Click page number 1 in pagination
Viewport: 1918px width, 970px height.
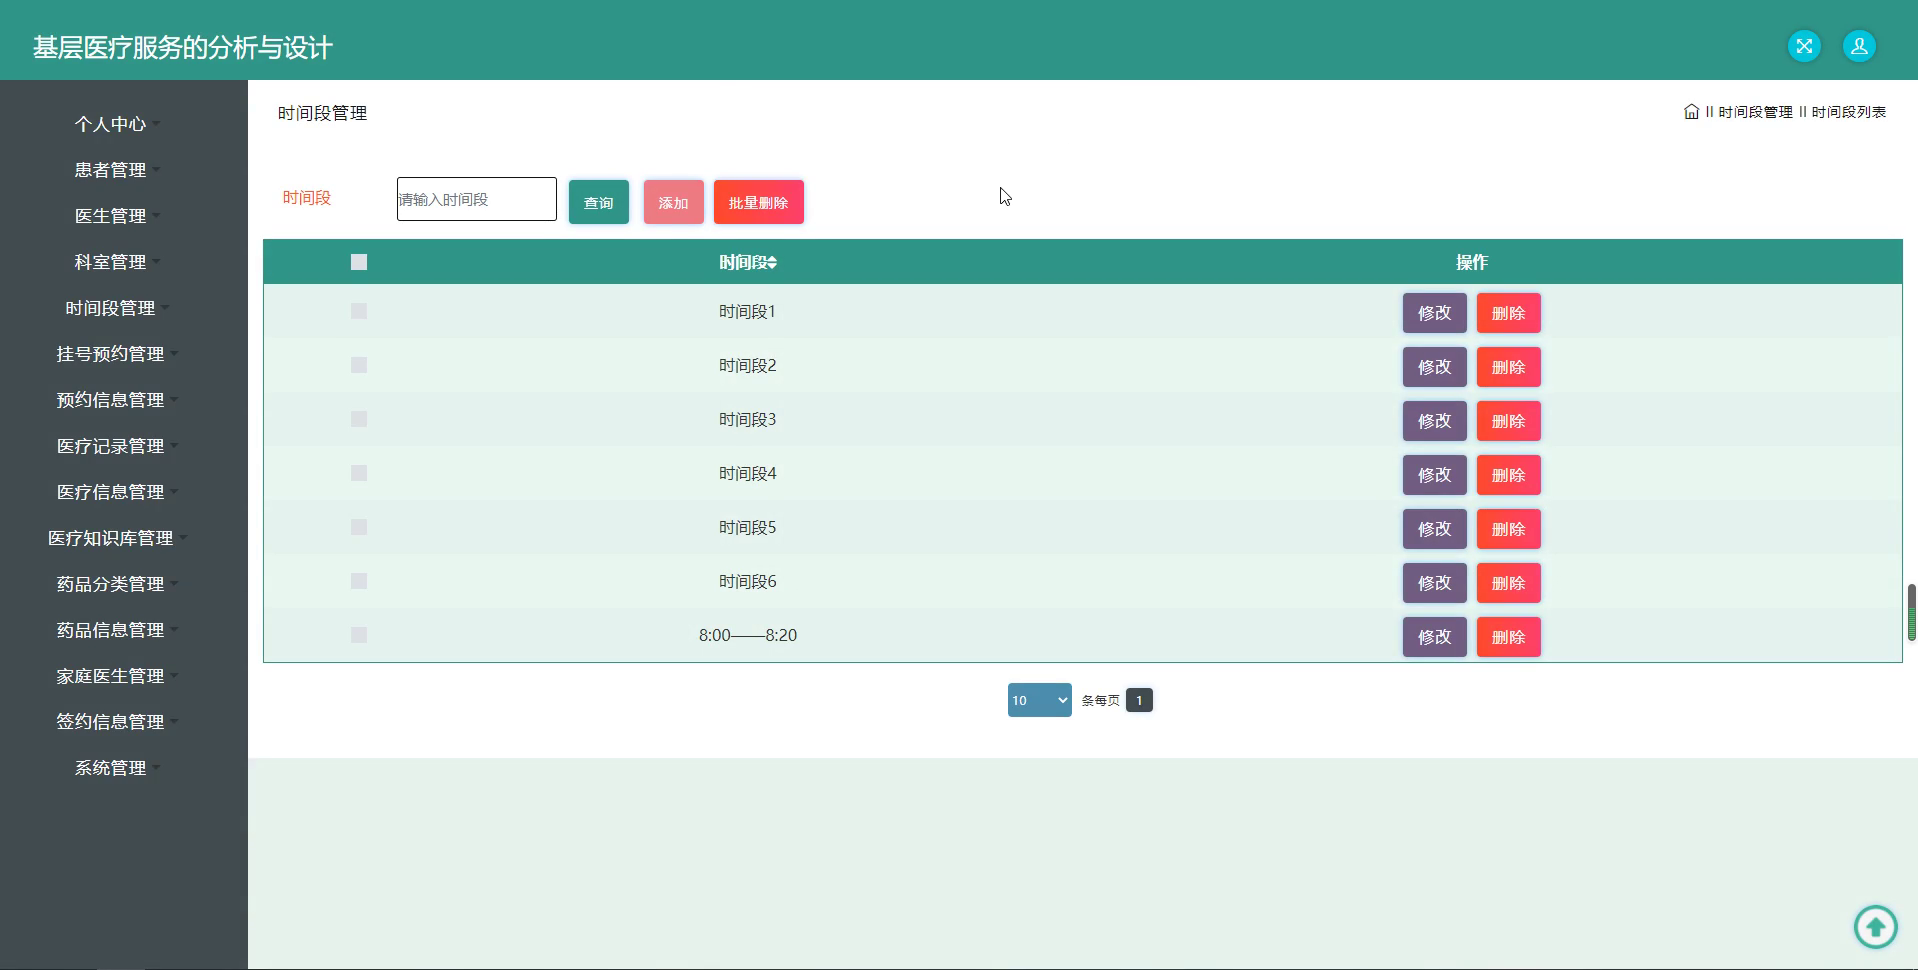pyautogui.click(x=1139, y=700)
